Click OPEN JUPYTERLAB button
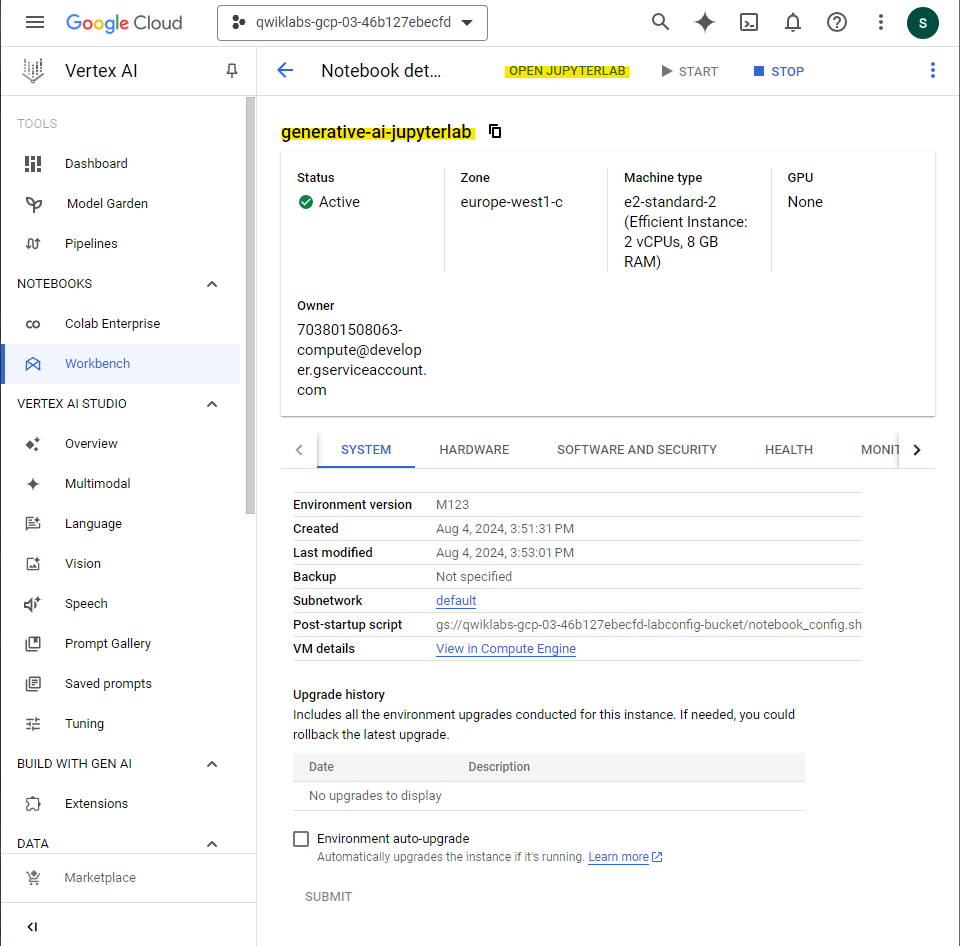This screenshot has width=960, height=946. pos(567,71)
